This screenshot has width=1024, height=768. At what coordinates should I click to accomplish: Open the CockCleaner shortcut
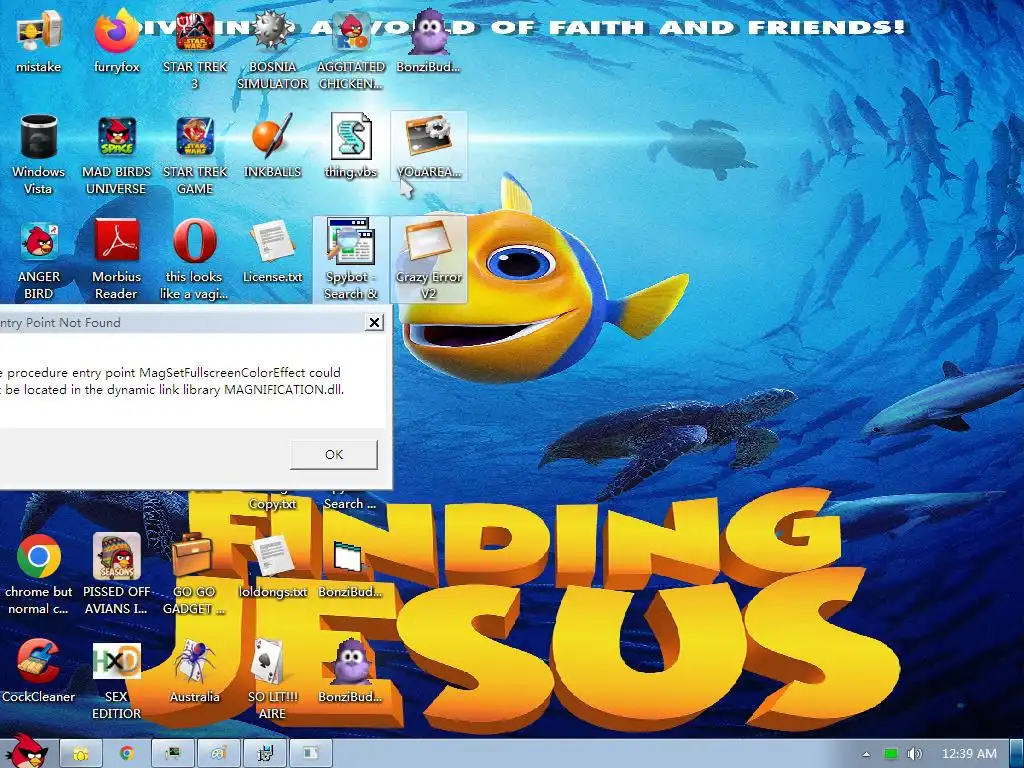pos(39,671)
